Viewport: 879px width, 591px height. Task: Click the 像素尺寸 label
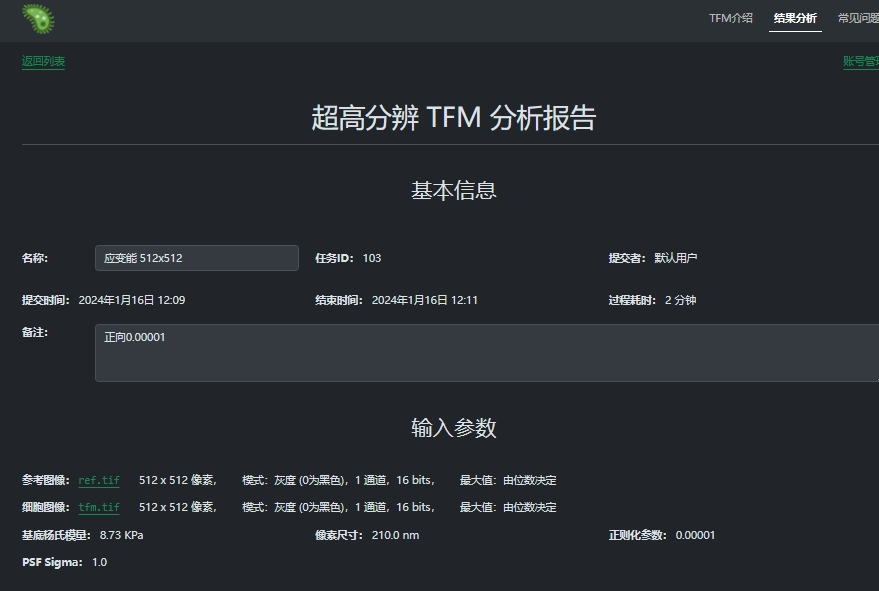[339, 535]
